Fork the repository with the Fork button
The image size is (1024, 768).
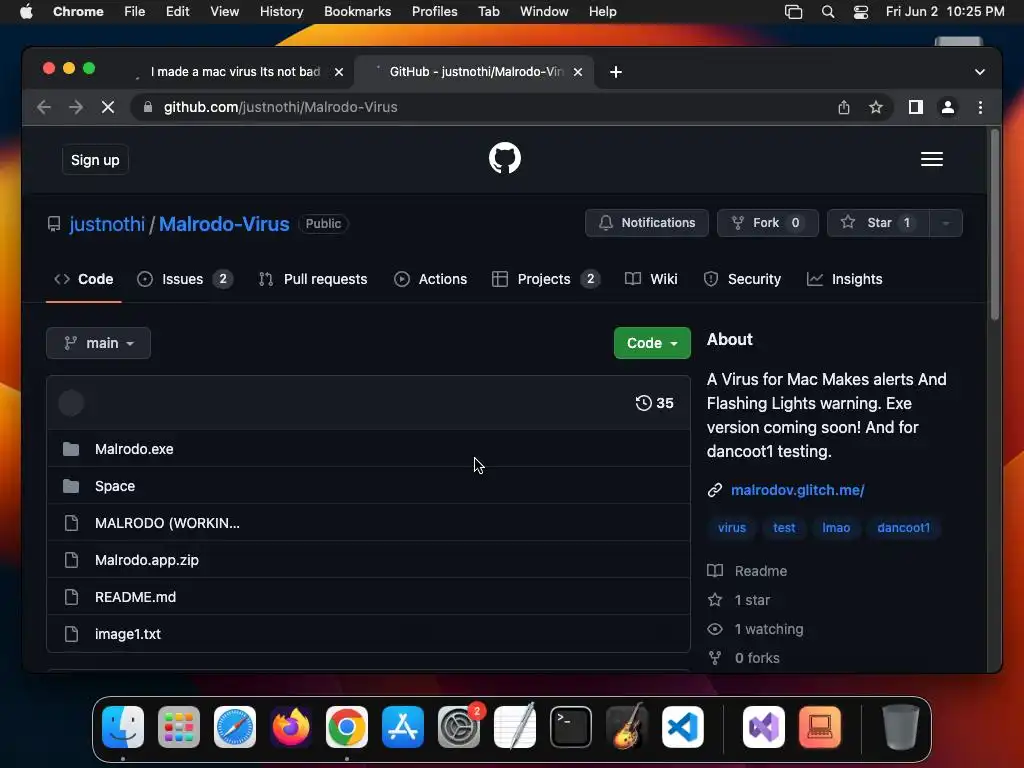tap(767, 223)
